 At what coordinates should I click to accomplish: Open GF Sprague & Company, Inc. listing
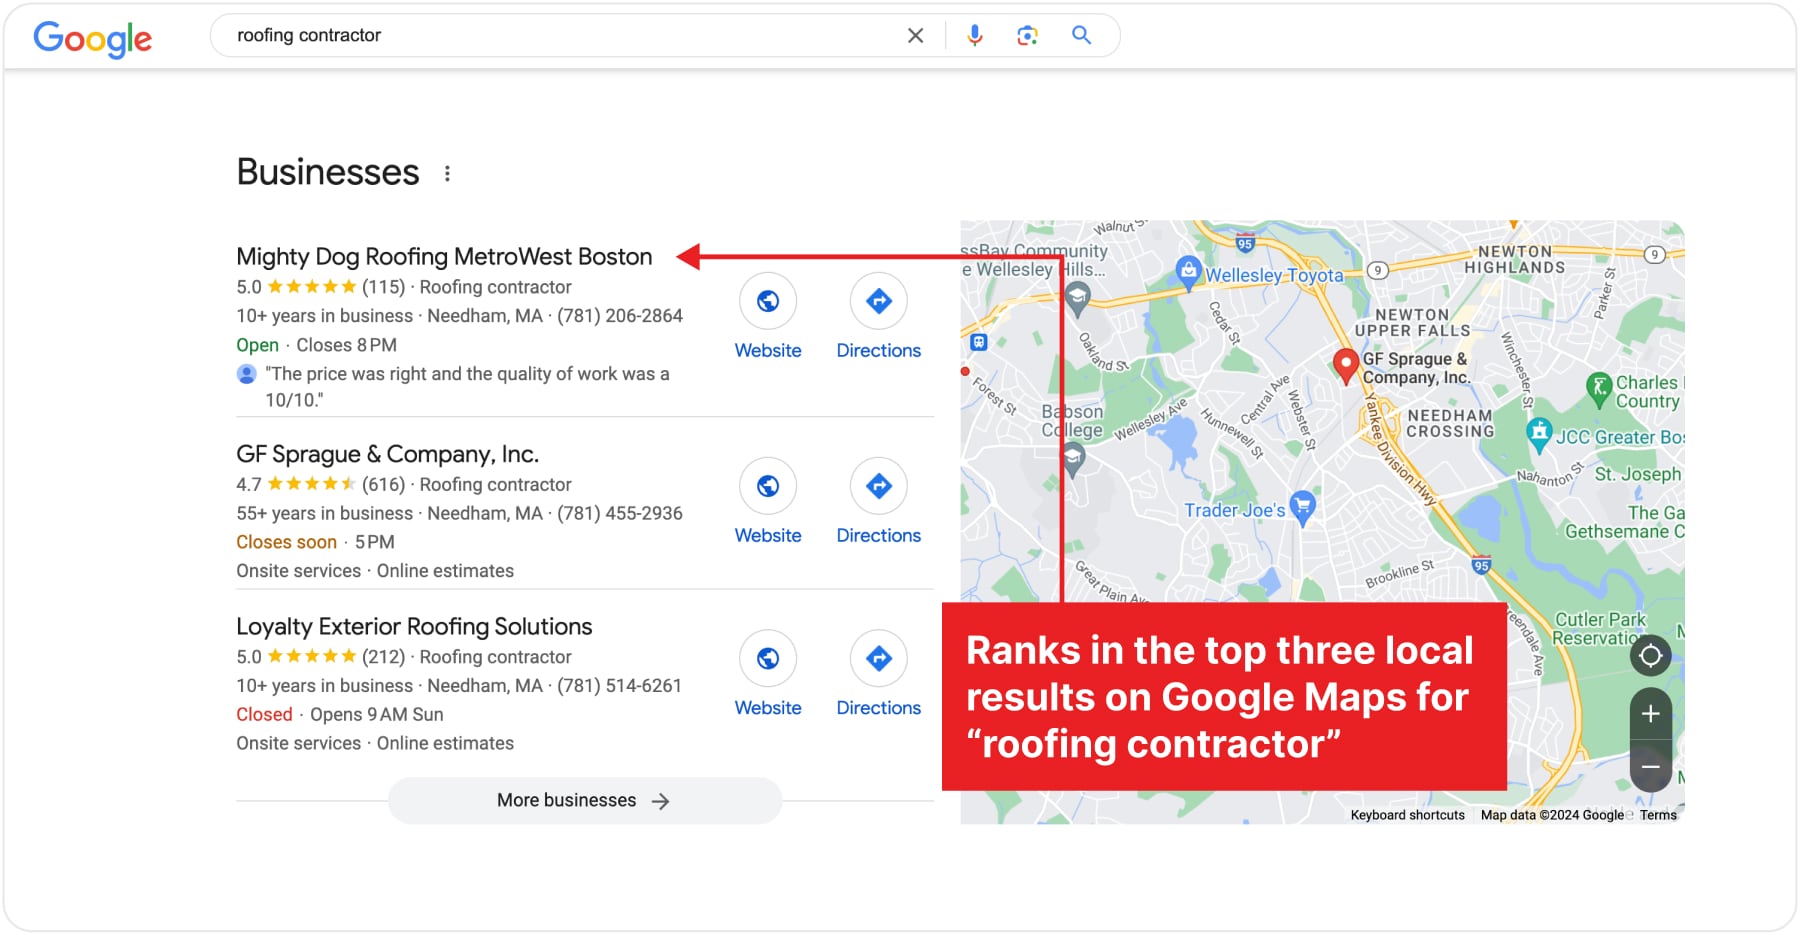pos(388,454)
